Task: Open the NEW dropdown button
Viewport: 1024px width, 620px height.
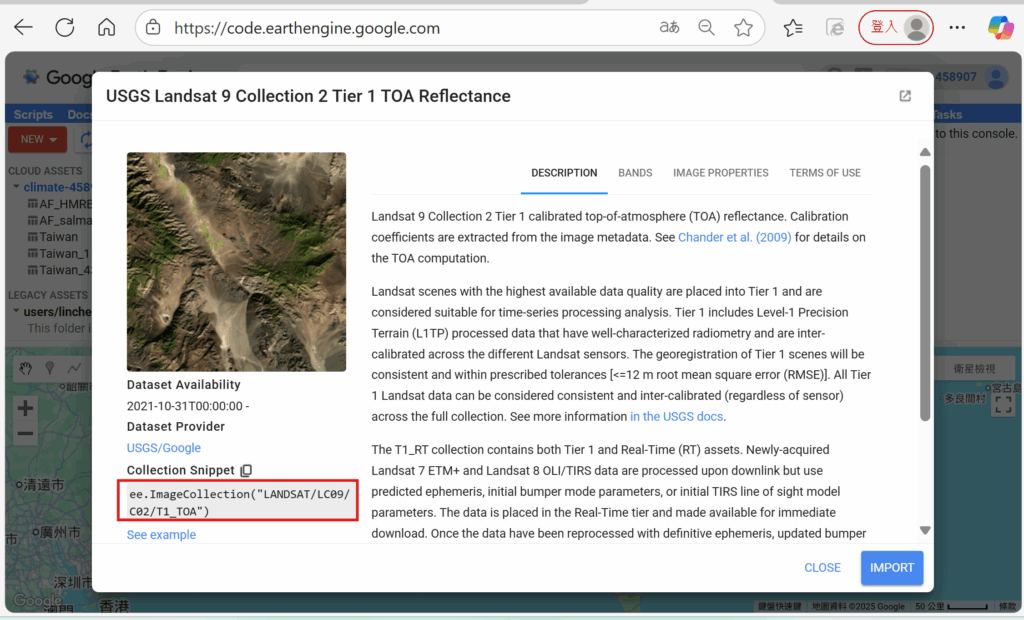Action: click(x=38, y=139)
